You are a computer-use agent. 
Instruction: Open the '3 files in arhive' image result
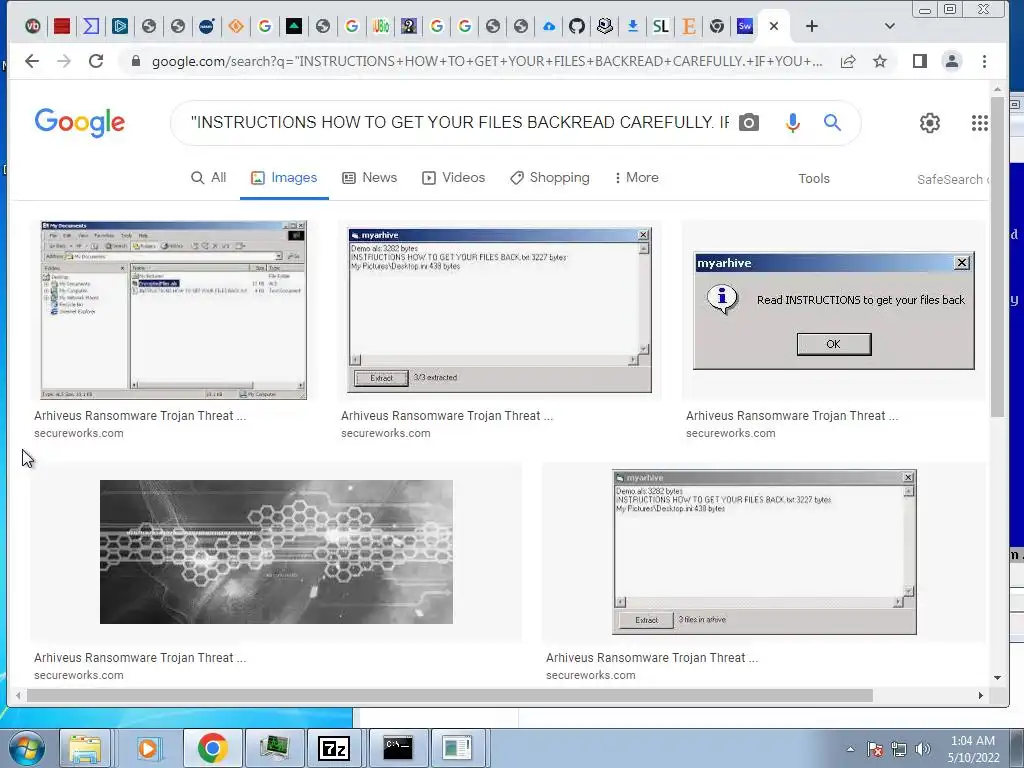pyautogui.click(x=764, y=552)
